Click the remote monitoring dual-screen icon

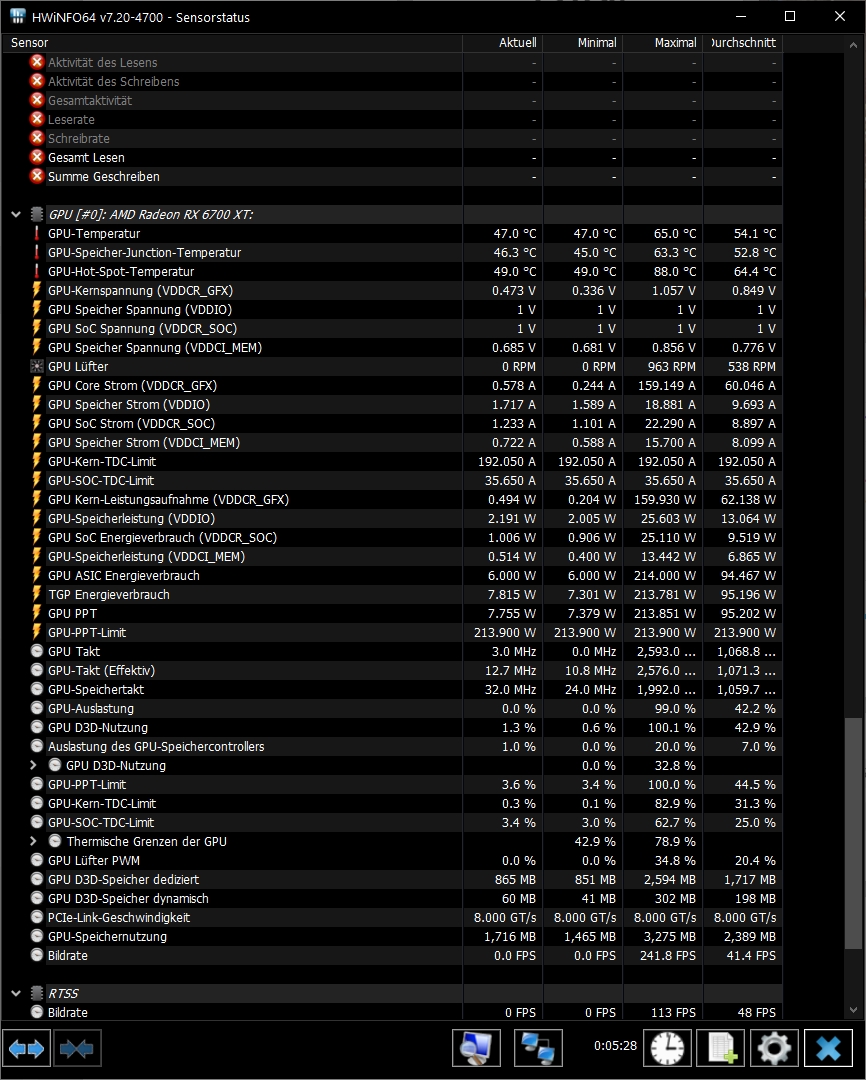tap(540, 1048)
